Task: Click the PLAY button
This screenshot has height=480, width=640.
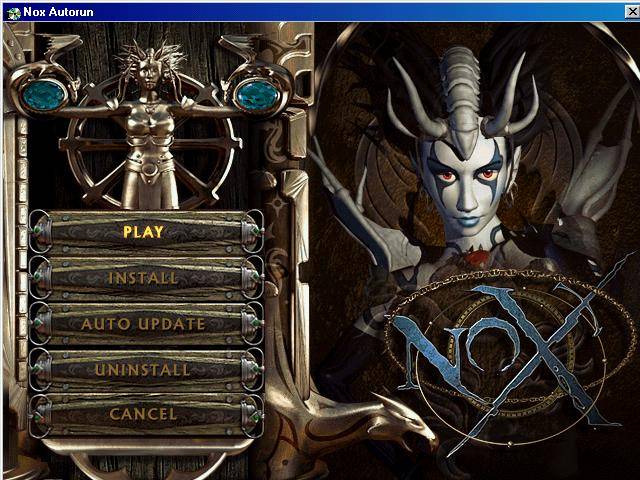Action: 146,232
